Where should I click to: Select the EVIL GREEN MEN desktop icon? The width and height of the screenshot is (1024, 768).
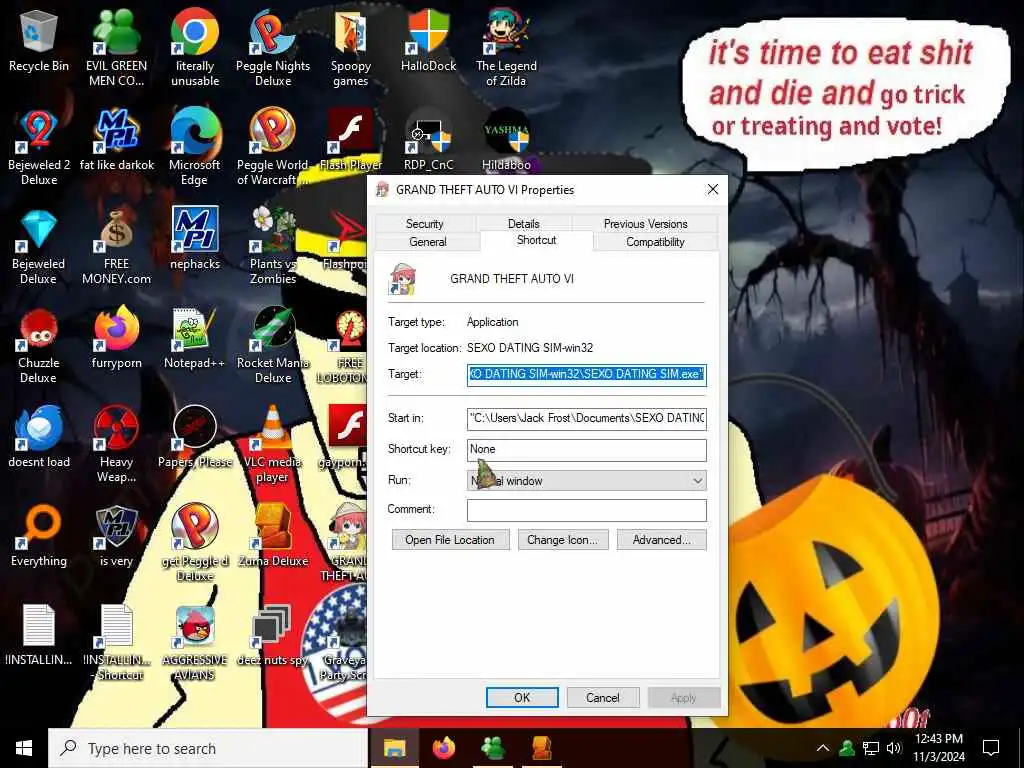tap(116, 47)
